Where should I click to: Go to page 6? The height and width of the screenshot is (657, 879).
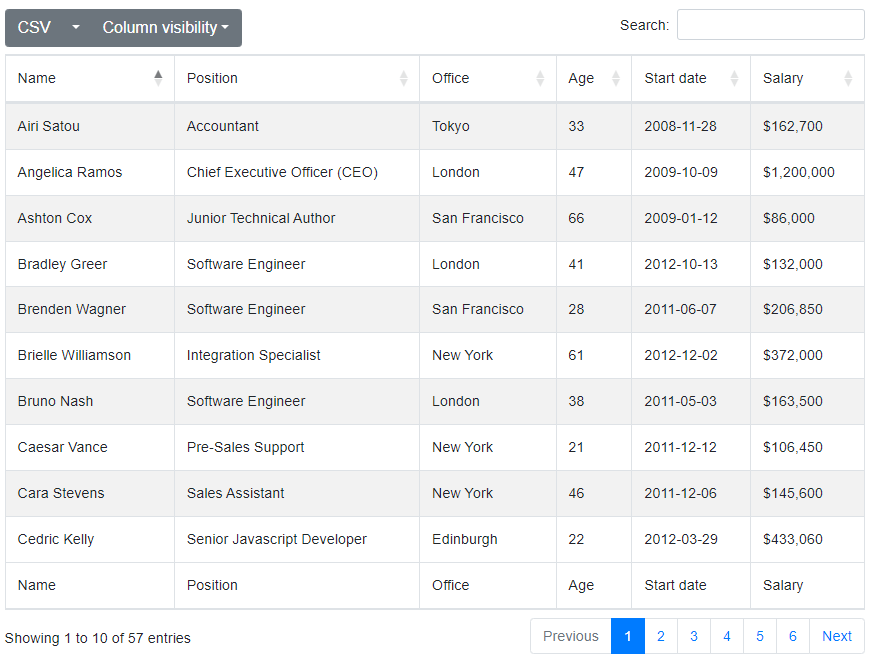click(x=793, y=636)
